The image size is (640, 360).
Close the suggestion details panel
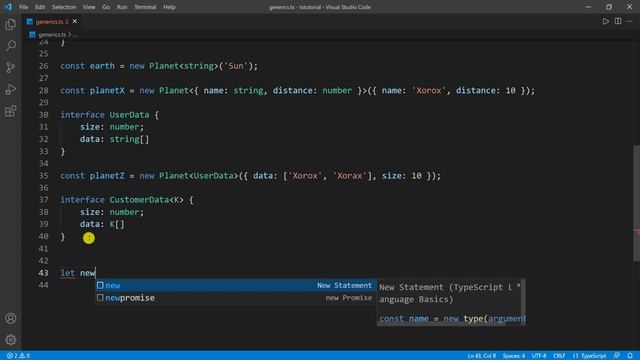pyautogui.click(x=518, y=285)
